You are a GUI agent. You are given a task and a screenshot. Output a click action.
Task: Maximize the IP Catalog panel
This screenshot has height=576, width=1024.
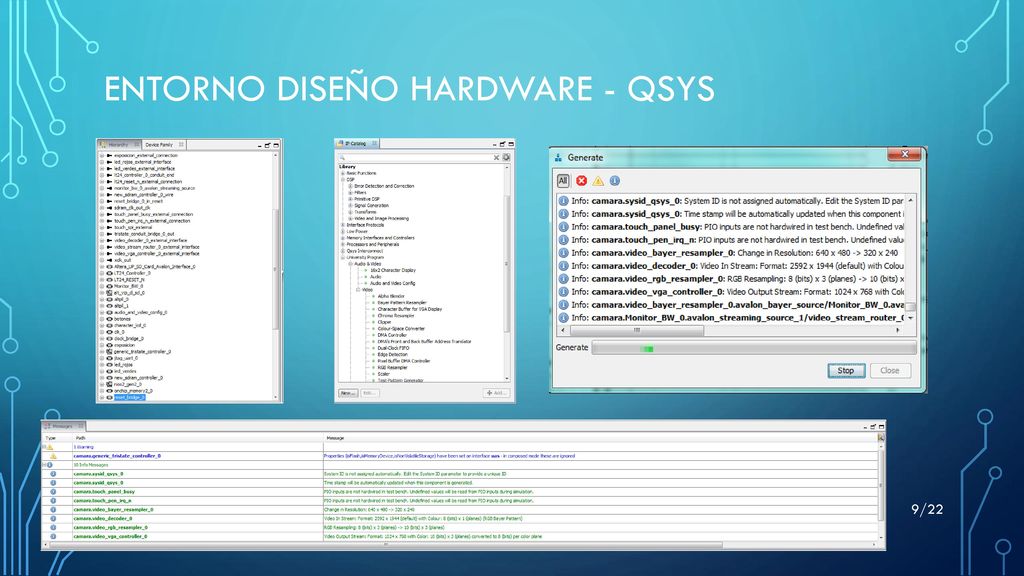(x=511, y=144)
